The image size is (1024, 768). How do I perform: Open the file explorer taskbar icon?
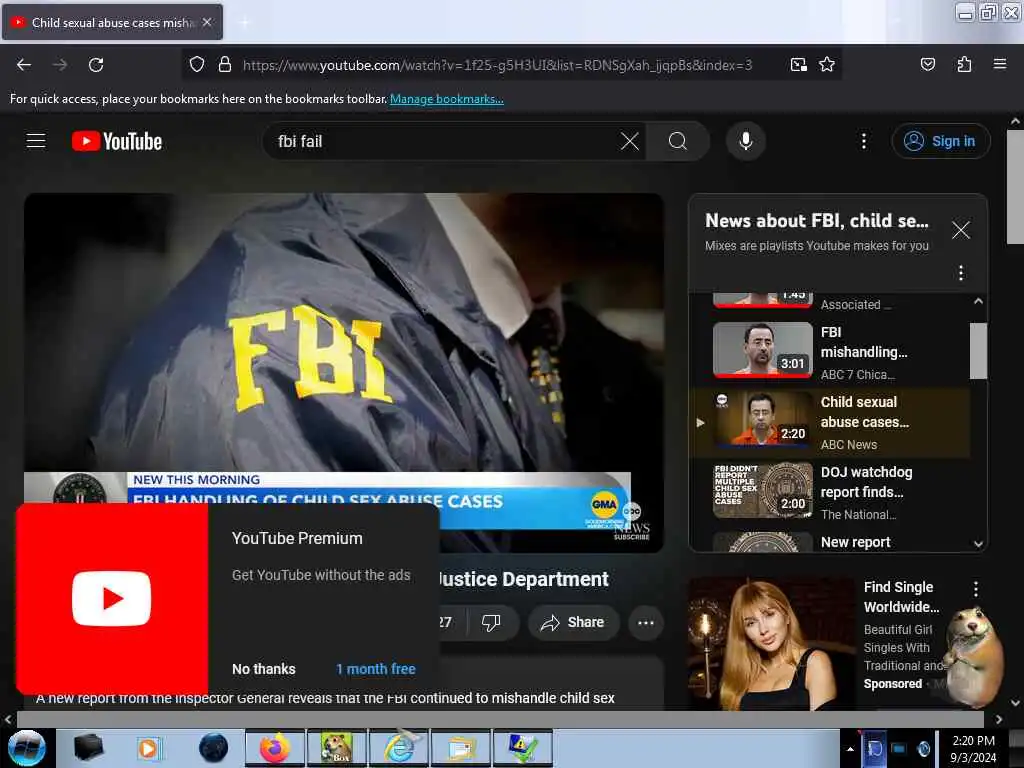click(461, 748)
